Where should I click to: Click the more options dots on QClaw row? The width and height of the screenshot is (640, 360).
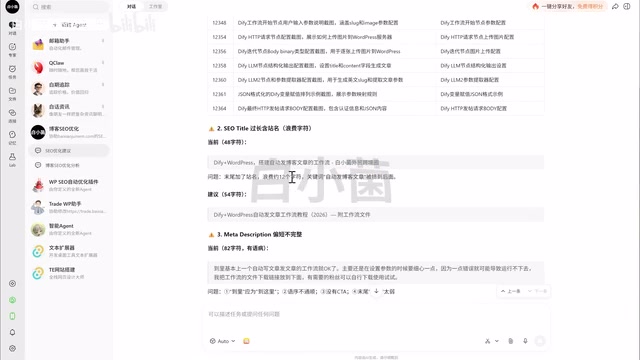point(103,62)
